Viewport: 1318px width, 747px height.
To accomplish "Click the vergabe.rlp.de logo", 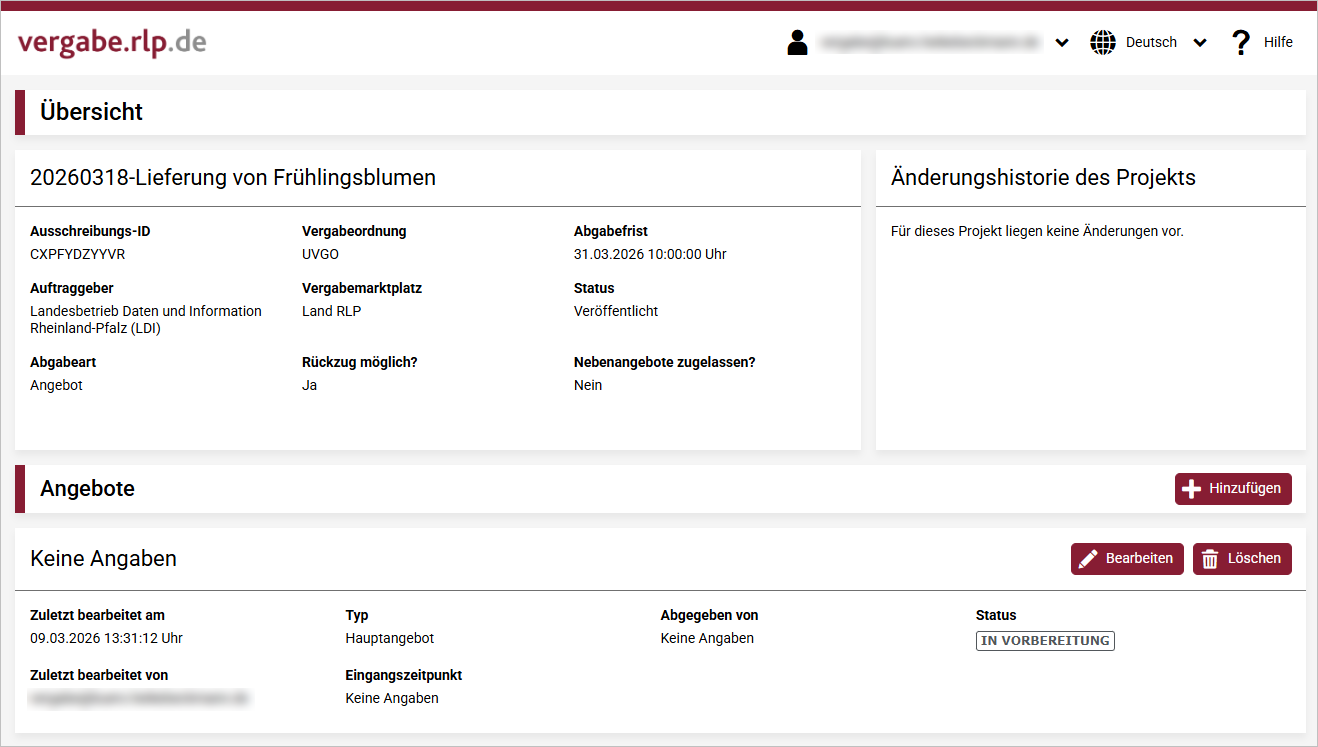I will pos(112,43).
